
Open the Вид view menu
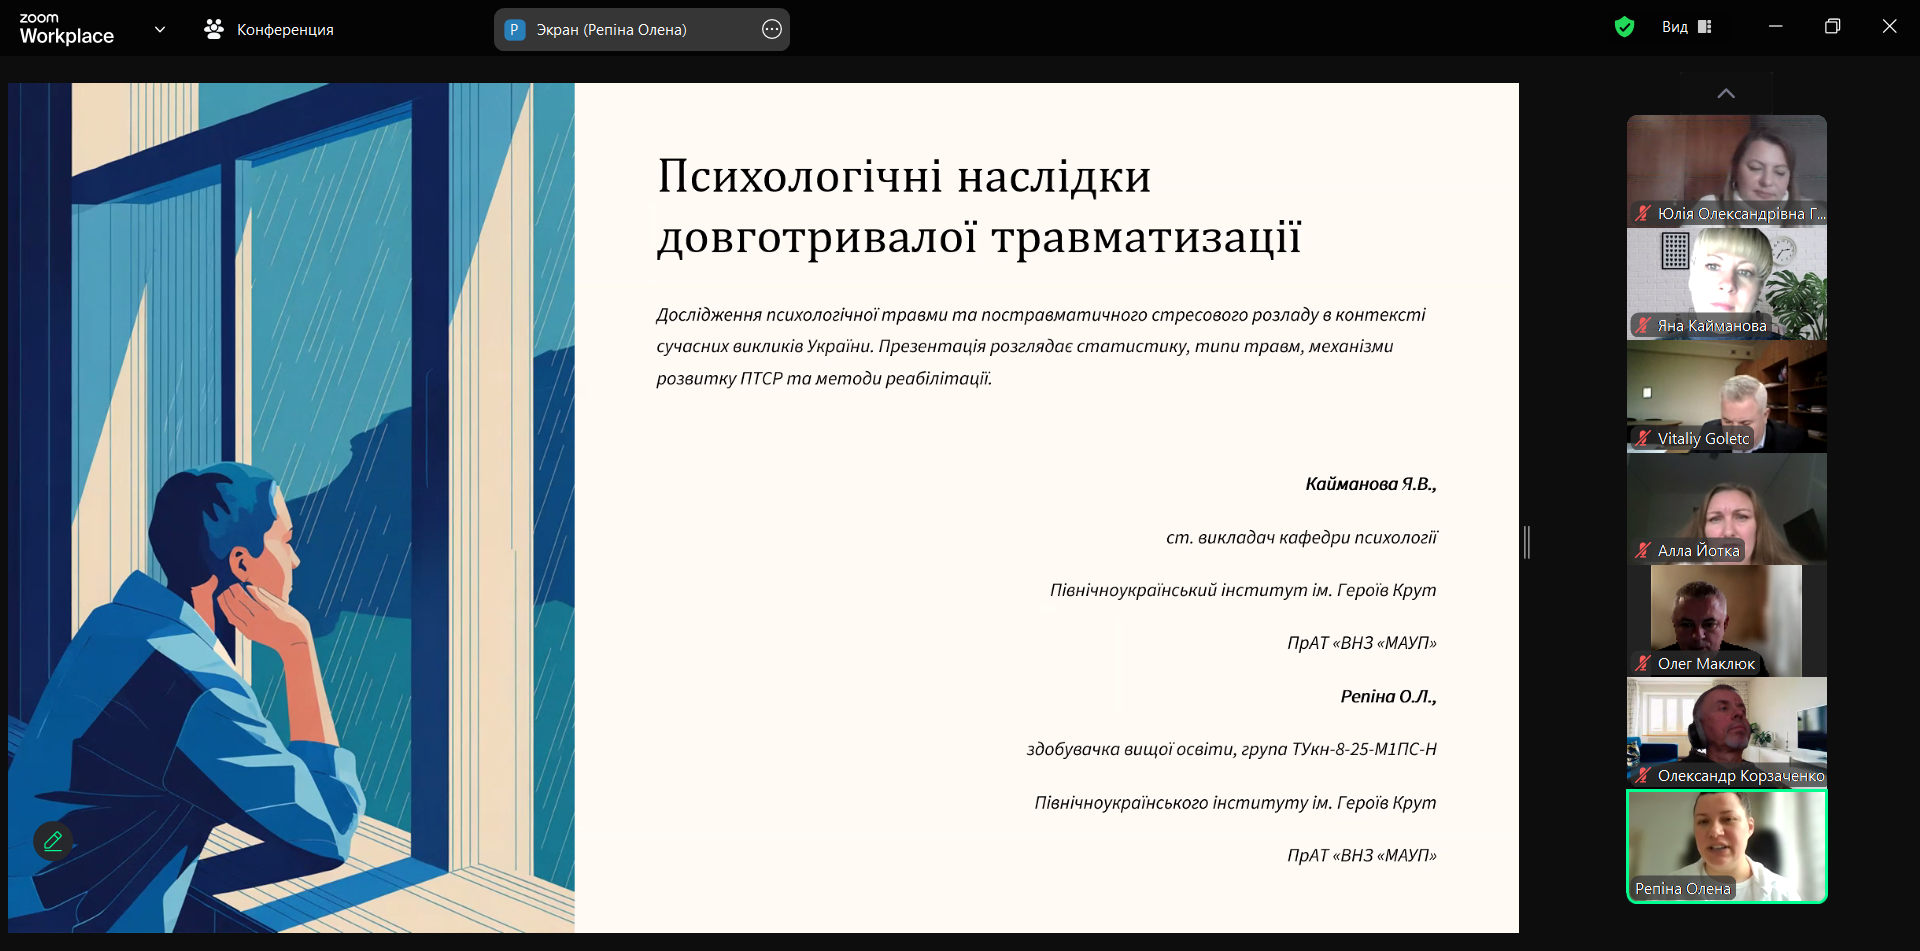(x=1675, y=27)
